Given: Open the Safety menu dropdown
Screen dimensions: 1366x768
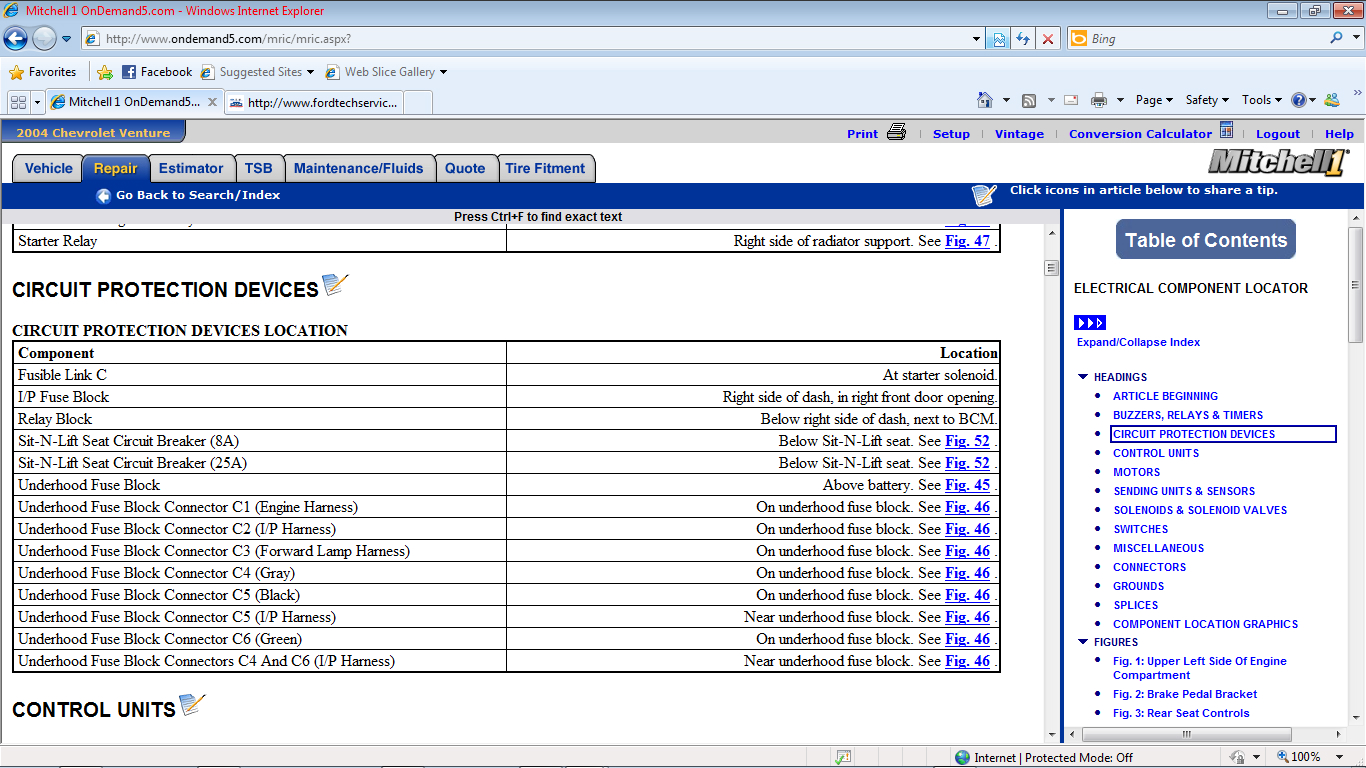Looking at the screenshot, I should 1207,100.
